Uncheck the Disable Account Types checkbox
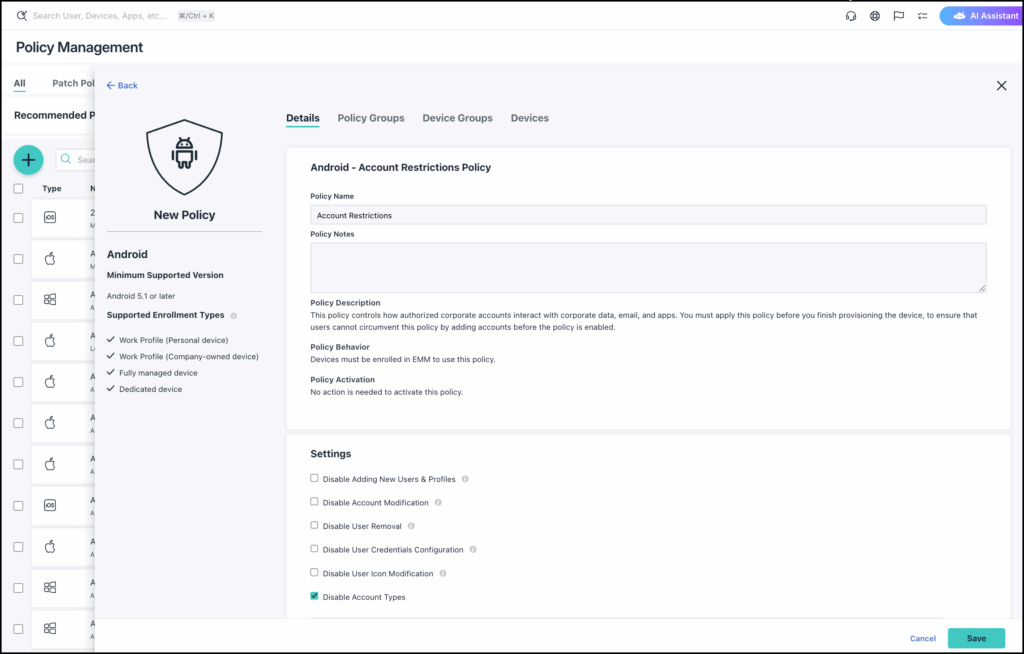Image resolution: width=1024 pixels, height=654 pixels. click(x=315, y=596)
